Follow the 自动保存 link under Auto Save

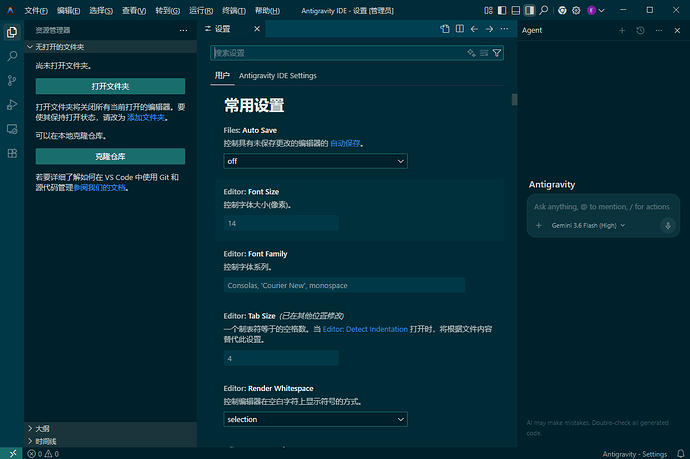coord(345,143)
